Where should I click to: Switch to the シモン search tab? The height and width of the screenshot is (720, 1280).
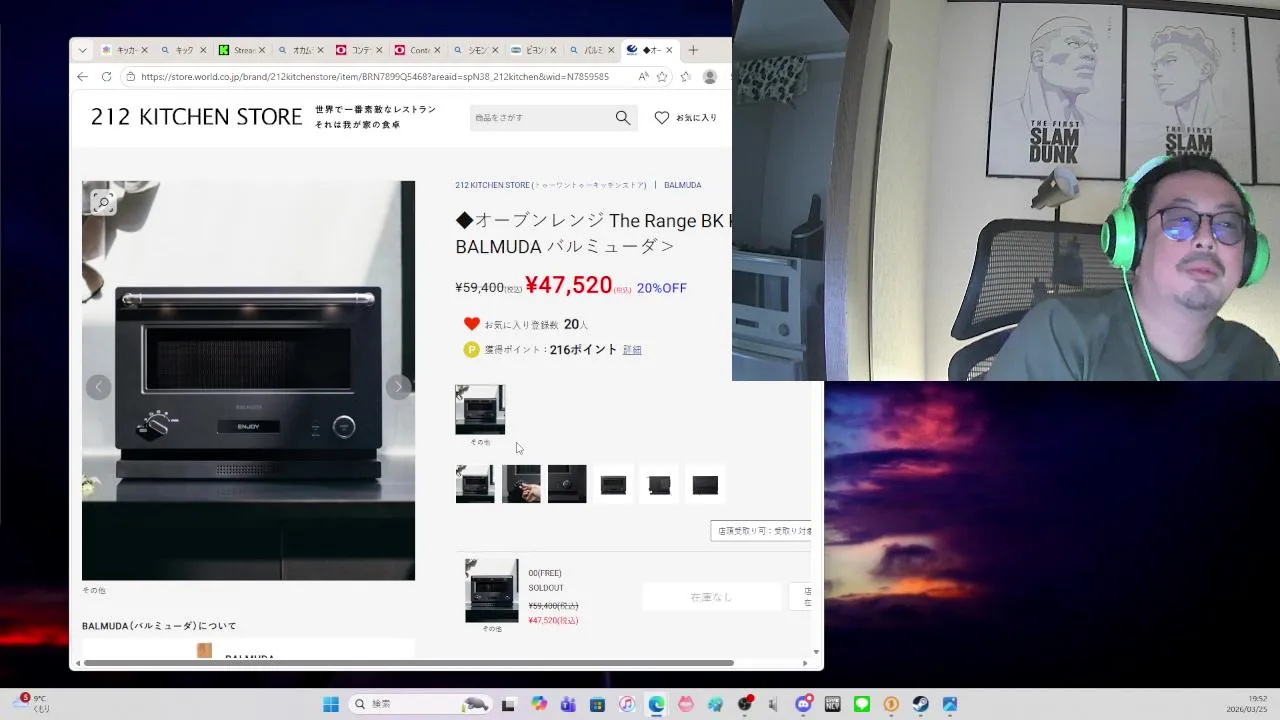coord(477,50)
